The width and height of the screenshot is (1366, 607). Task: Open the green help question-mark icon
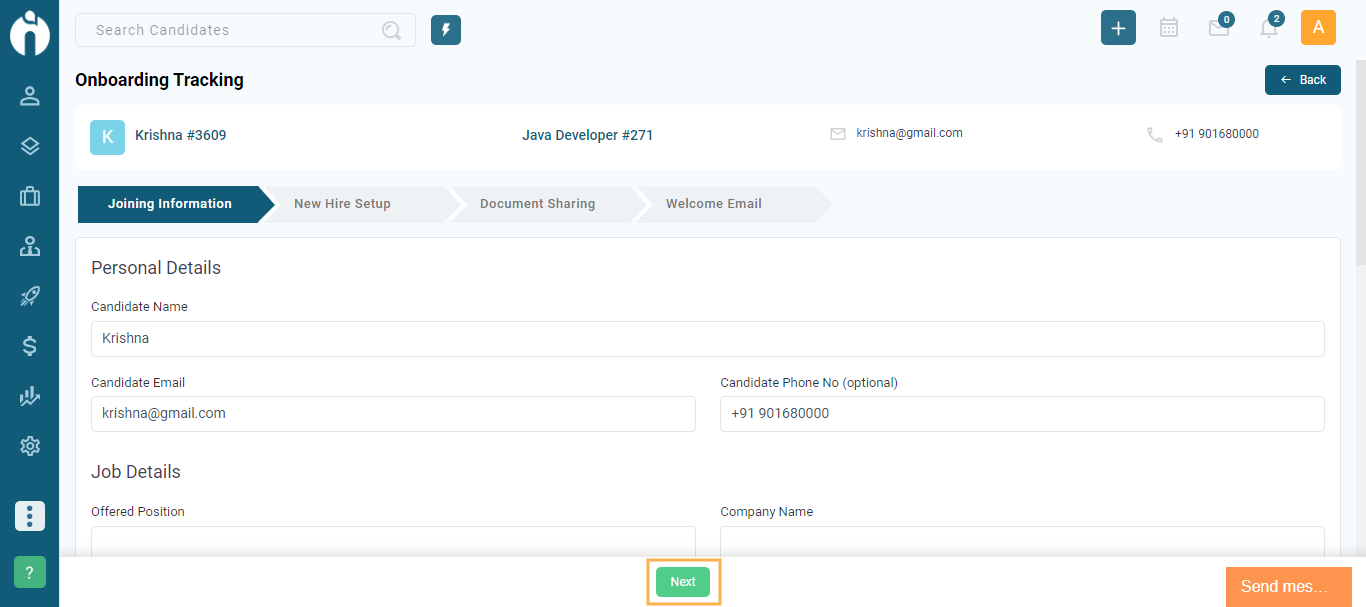29,571
